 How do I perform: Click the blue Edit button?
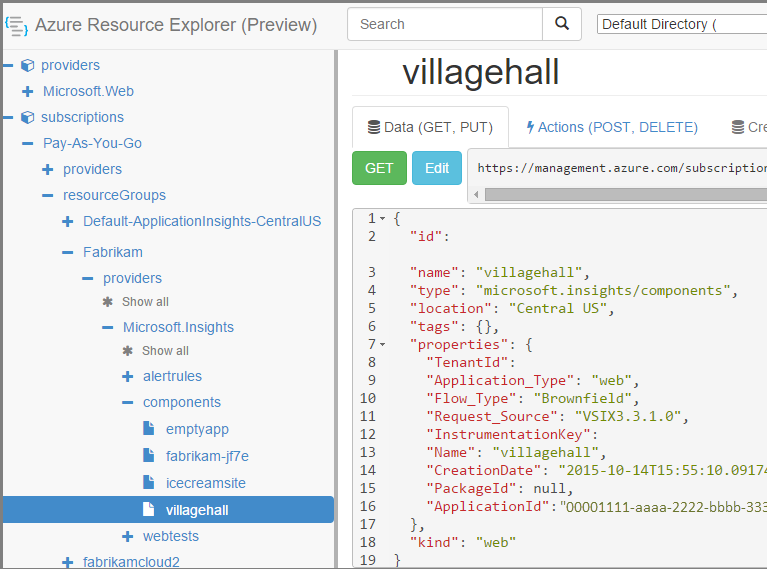437,168
